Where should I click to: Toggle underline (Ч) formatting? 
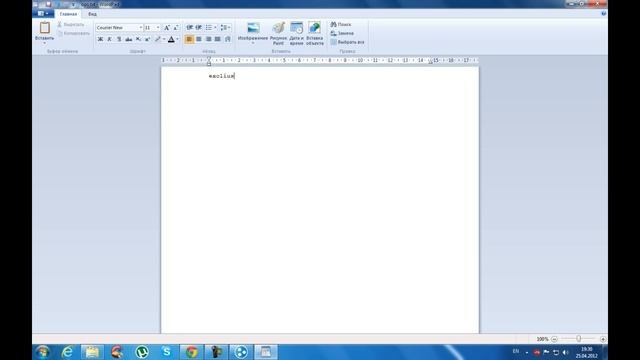[x=119, y=39]
